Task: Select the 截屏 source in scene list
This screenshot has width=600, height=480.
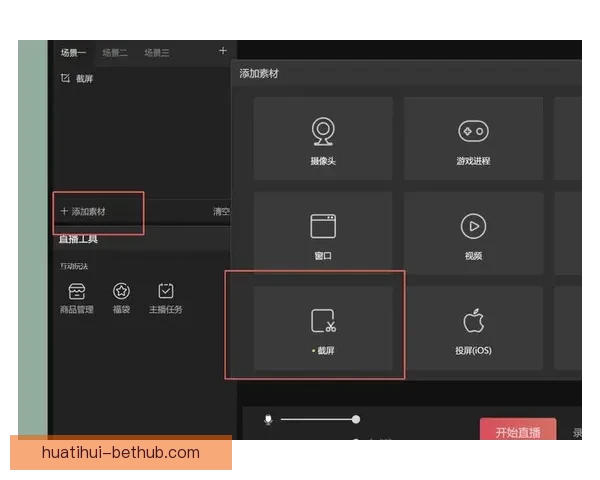Action: (x=77, y=78)
